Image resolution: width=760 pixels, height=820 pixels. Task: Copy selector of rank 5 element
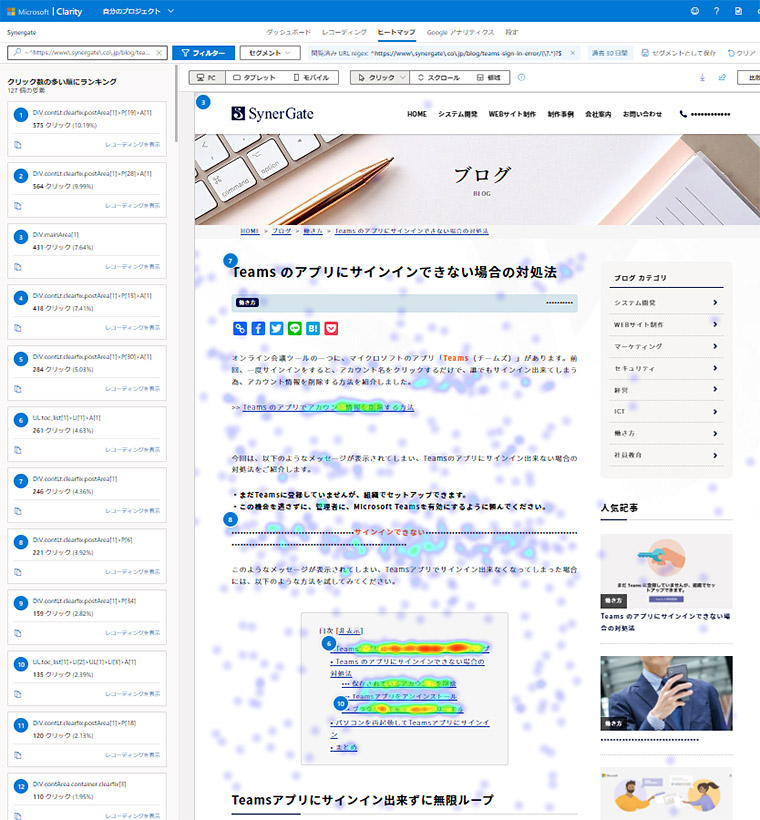pos(18,389)
